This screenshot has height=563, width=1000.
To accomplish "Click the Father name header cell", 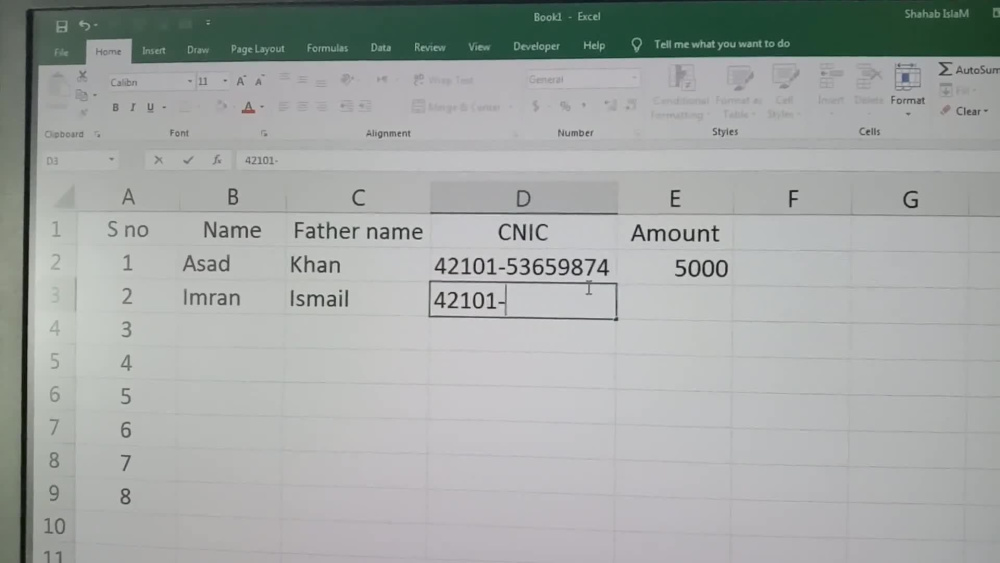I will (x=358, y=231).
